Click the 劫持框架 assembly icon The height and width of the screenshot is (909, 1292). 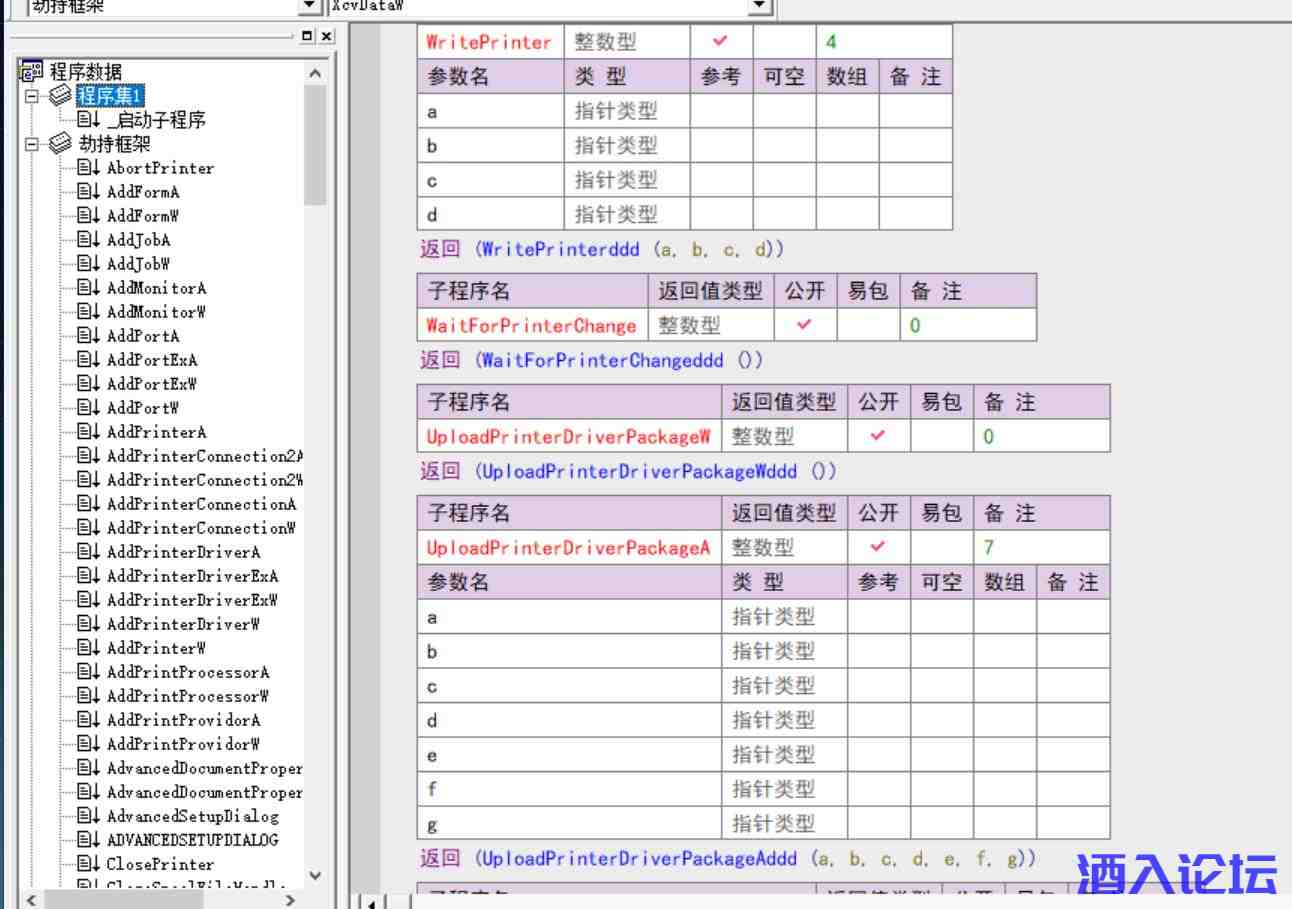61,144
